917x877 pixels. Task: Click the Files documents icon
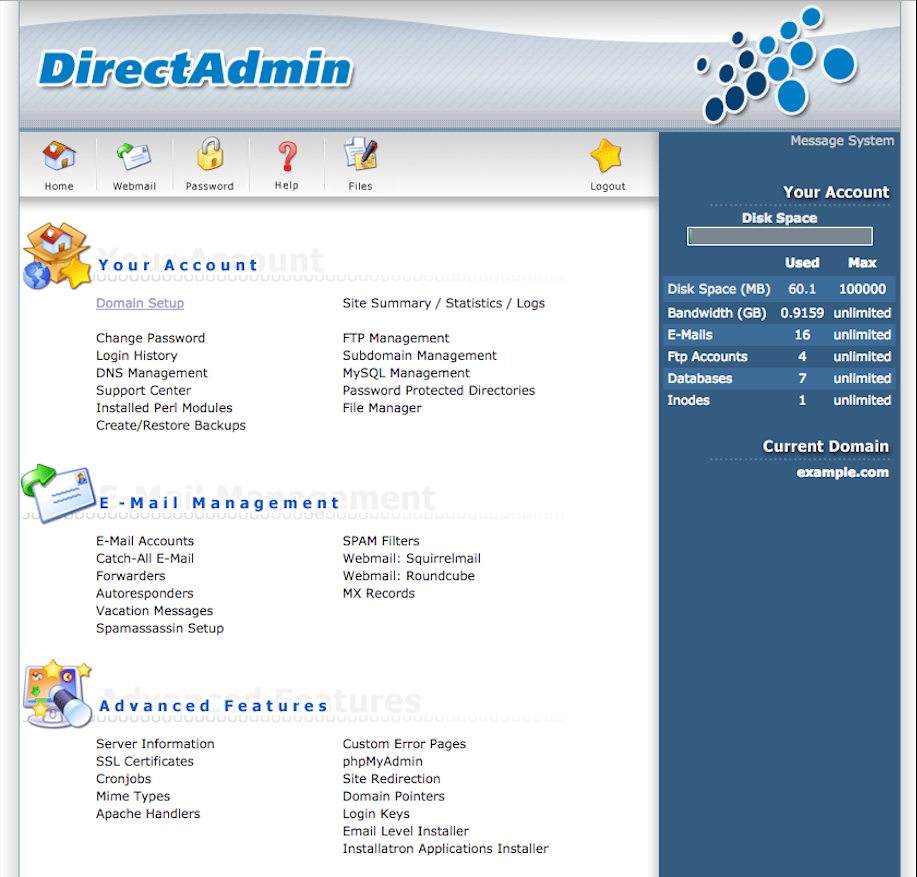(x=360, y=154)
